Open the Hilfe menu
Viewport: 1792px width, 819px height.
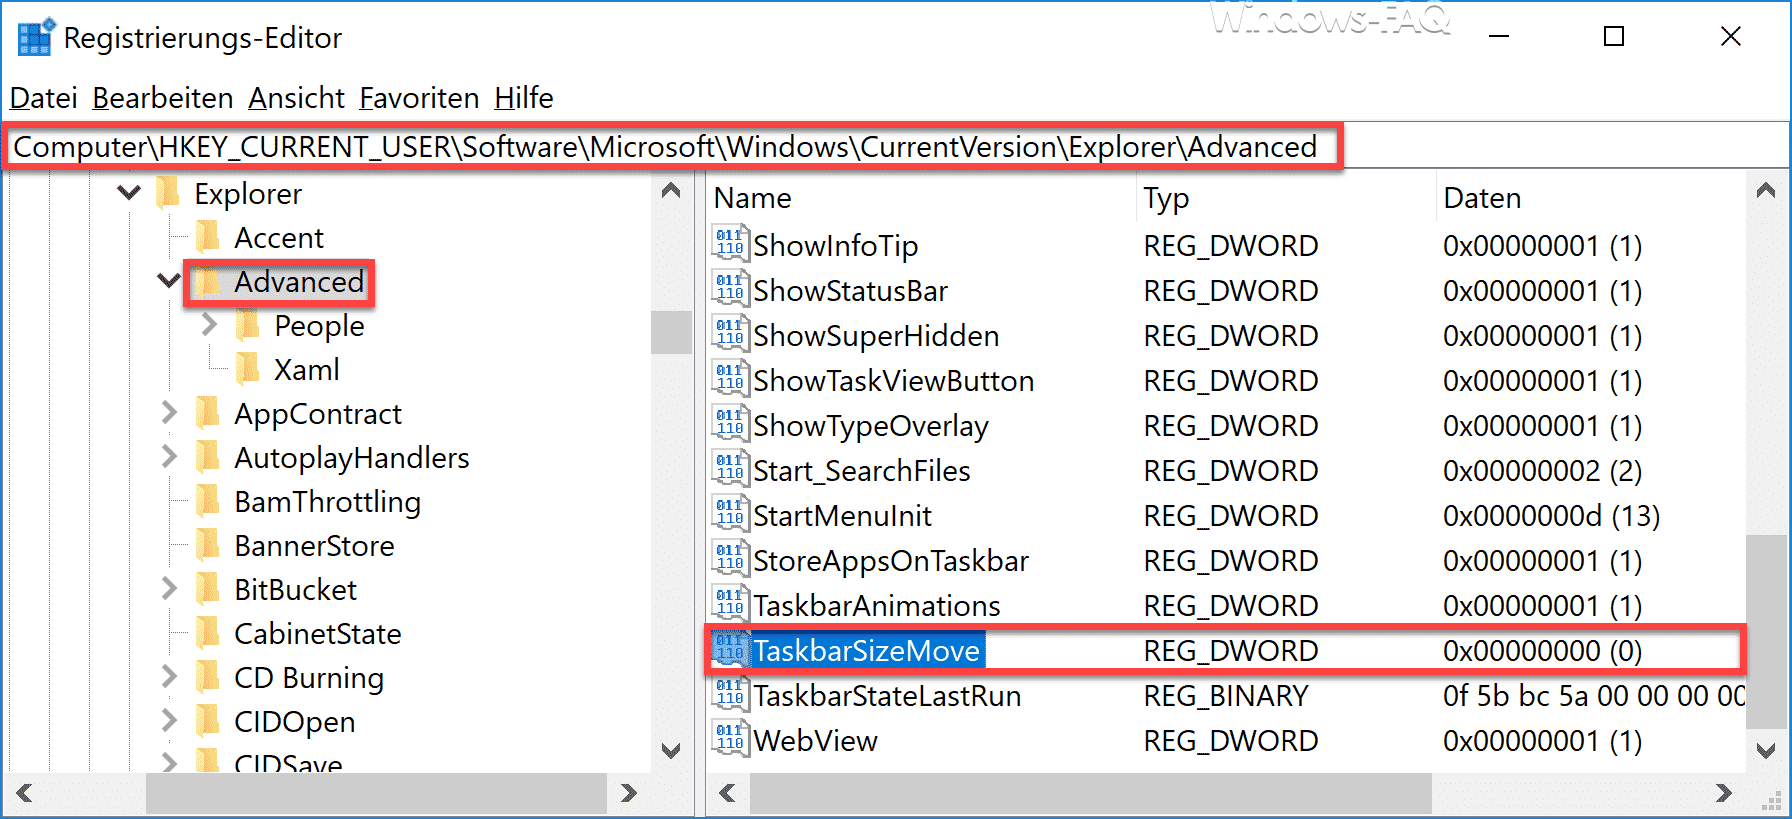coord(524,98)
